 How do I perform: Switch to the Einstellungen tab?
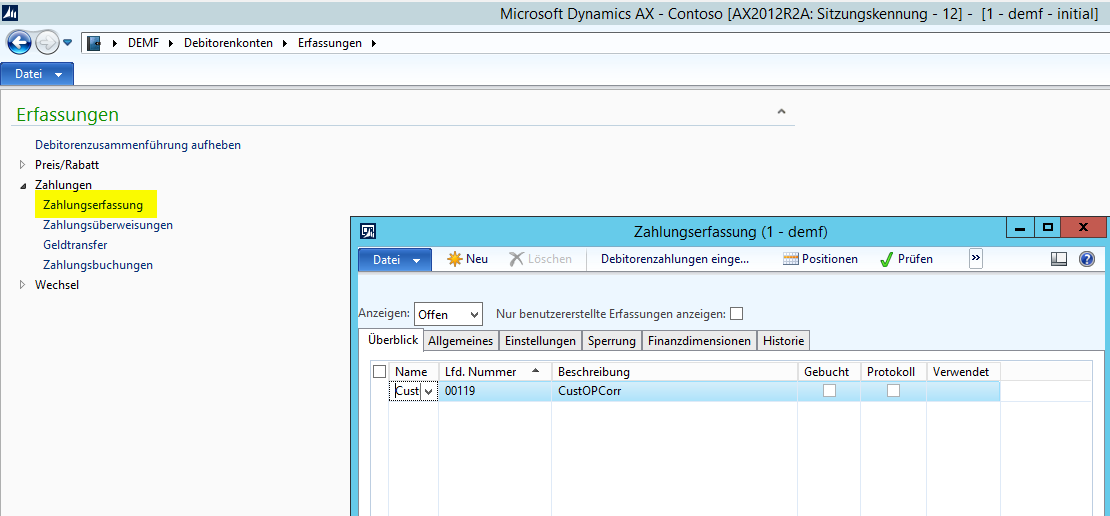pos(540,341)
